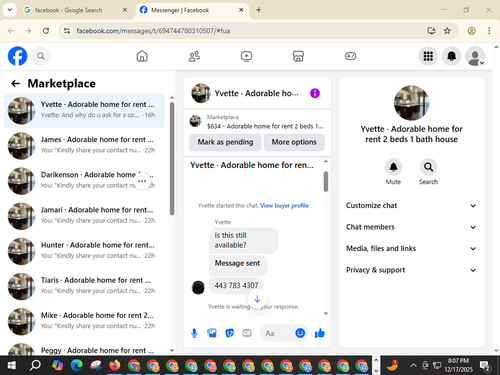Image resolution: width=500 pixels, height=375 pixels.
Task: Open the James conversation in the list
Action: click(84, 145)
